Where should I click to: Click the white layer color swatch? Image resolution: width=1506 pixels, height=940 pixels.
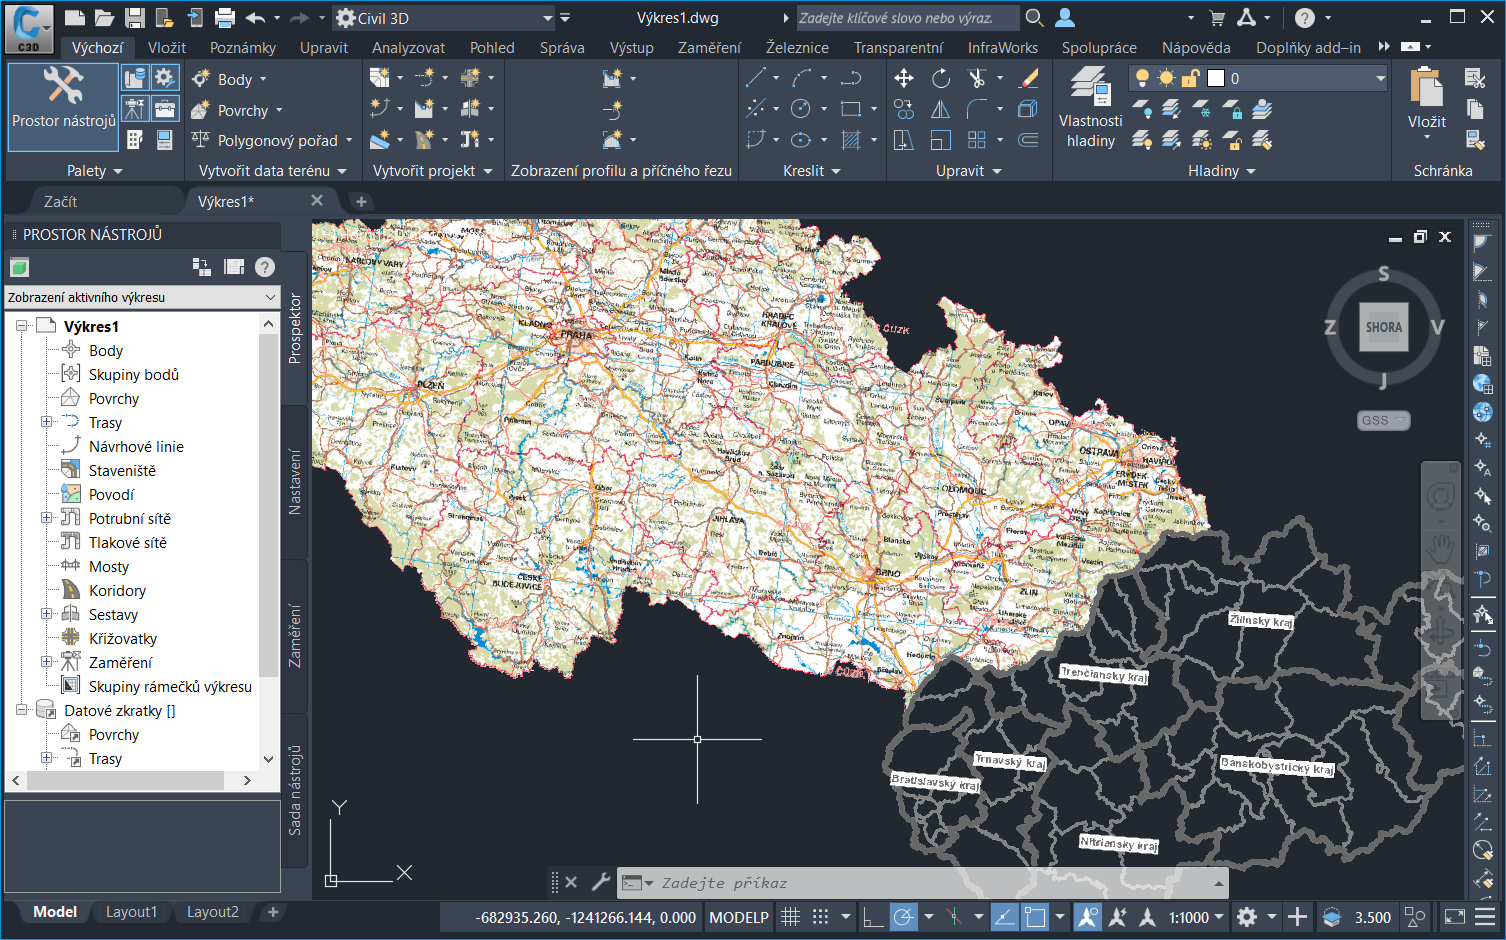pos(1216,78)
